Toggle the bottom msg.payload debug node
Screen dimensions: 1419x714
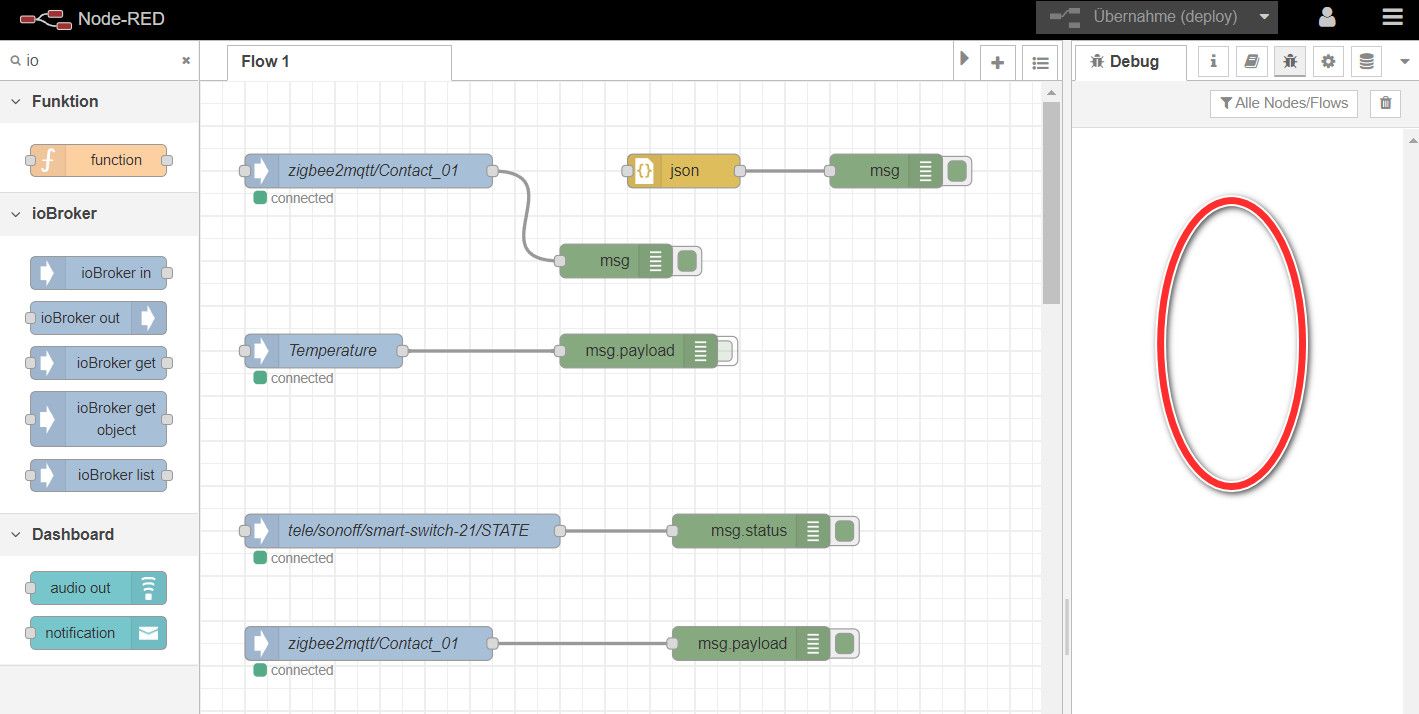pyautogui.click(x=844, y=644)
